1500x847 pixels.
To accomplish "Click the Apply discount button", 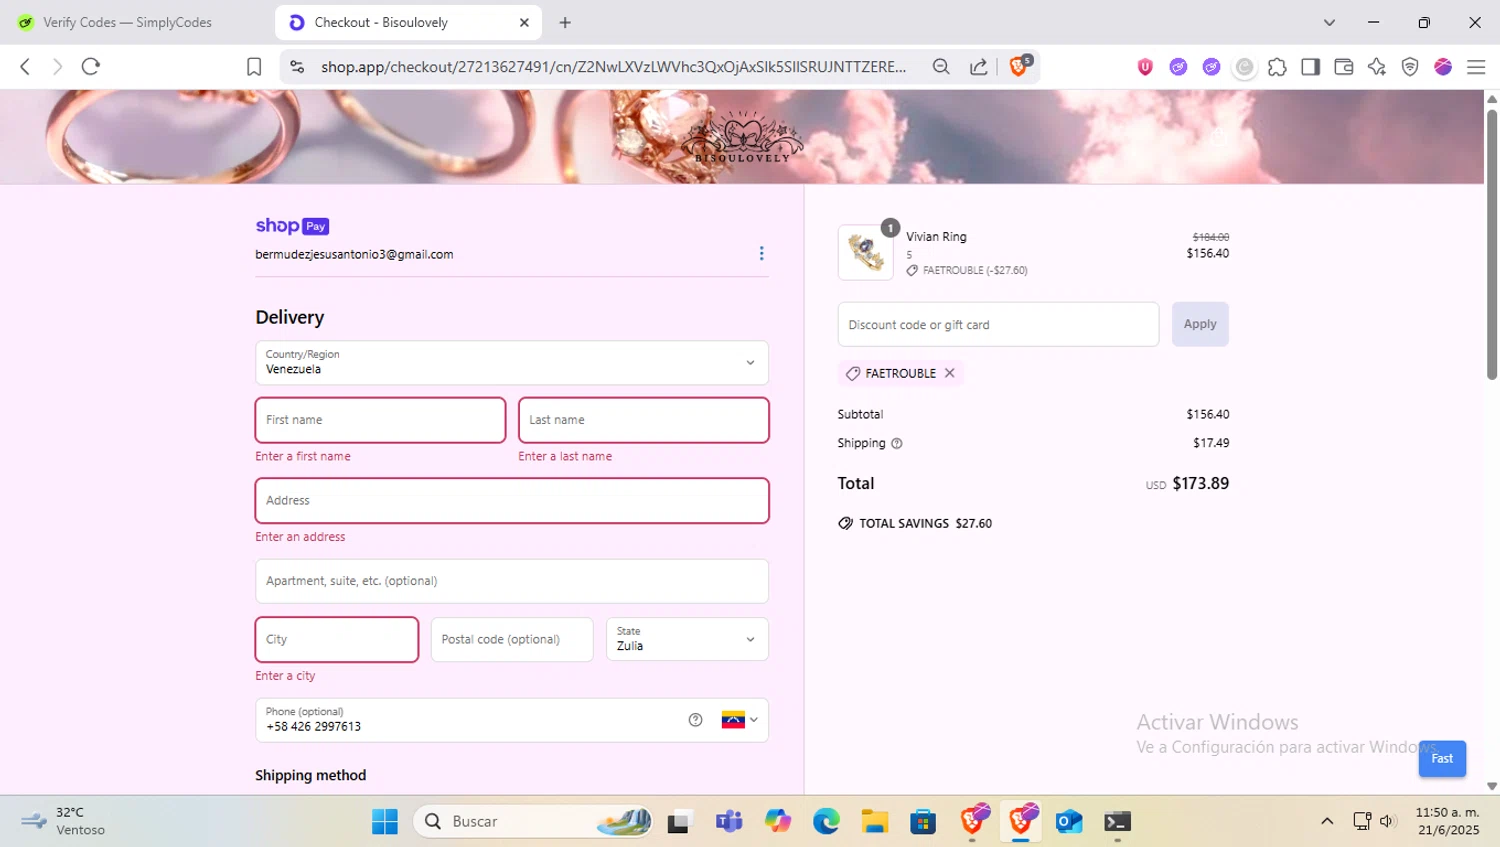I will click(1200, 324).
